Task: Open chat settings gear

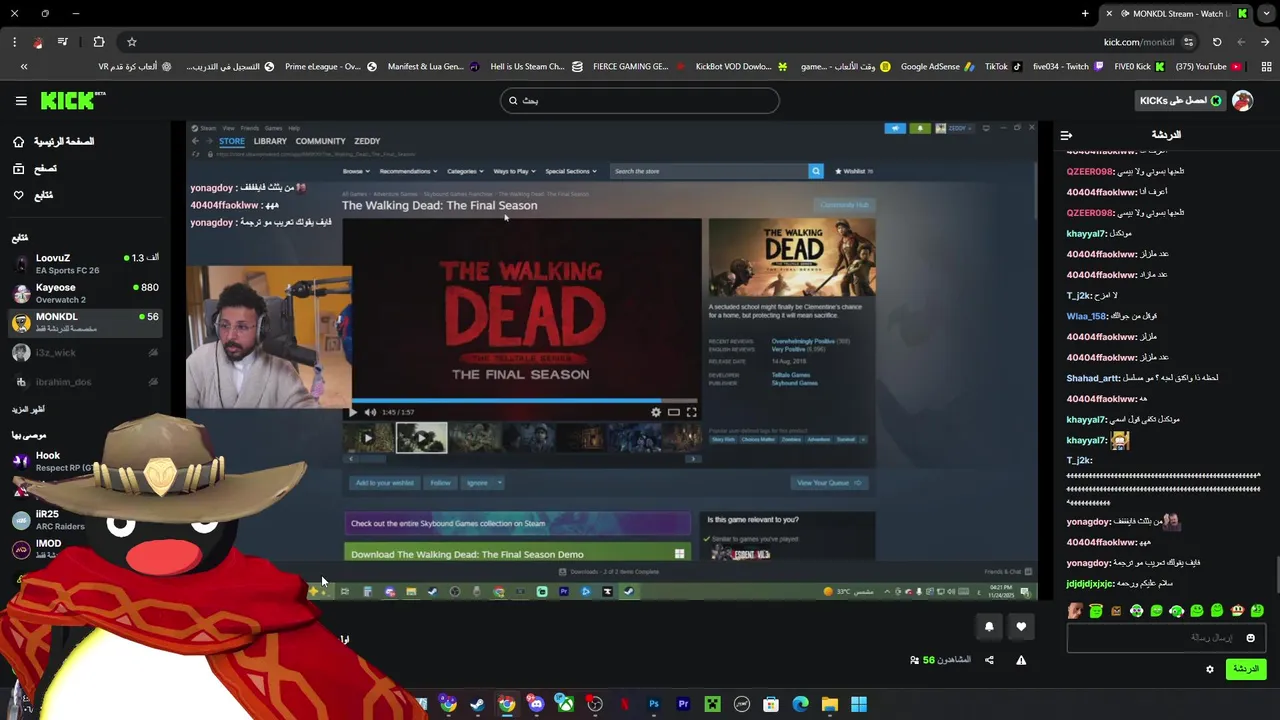Action: pos(1209,669)
